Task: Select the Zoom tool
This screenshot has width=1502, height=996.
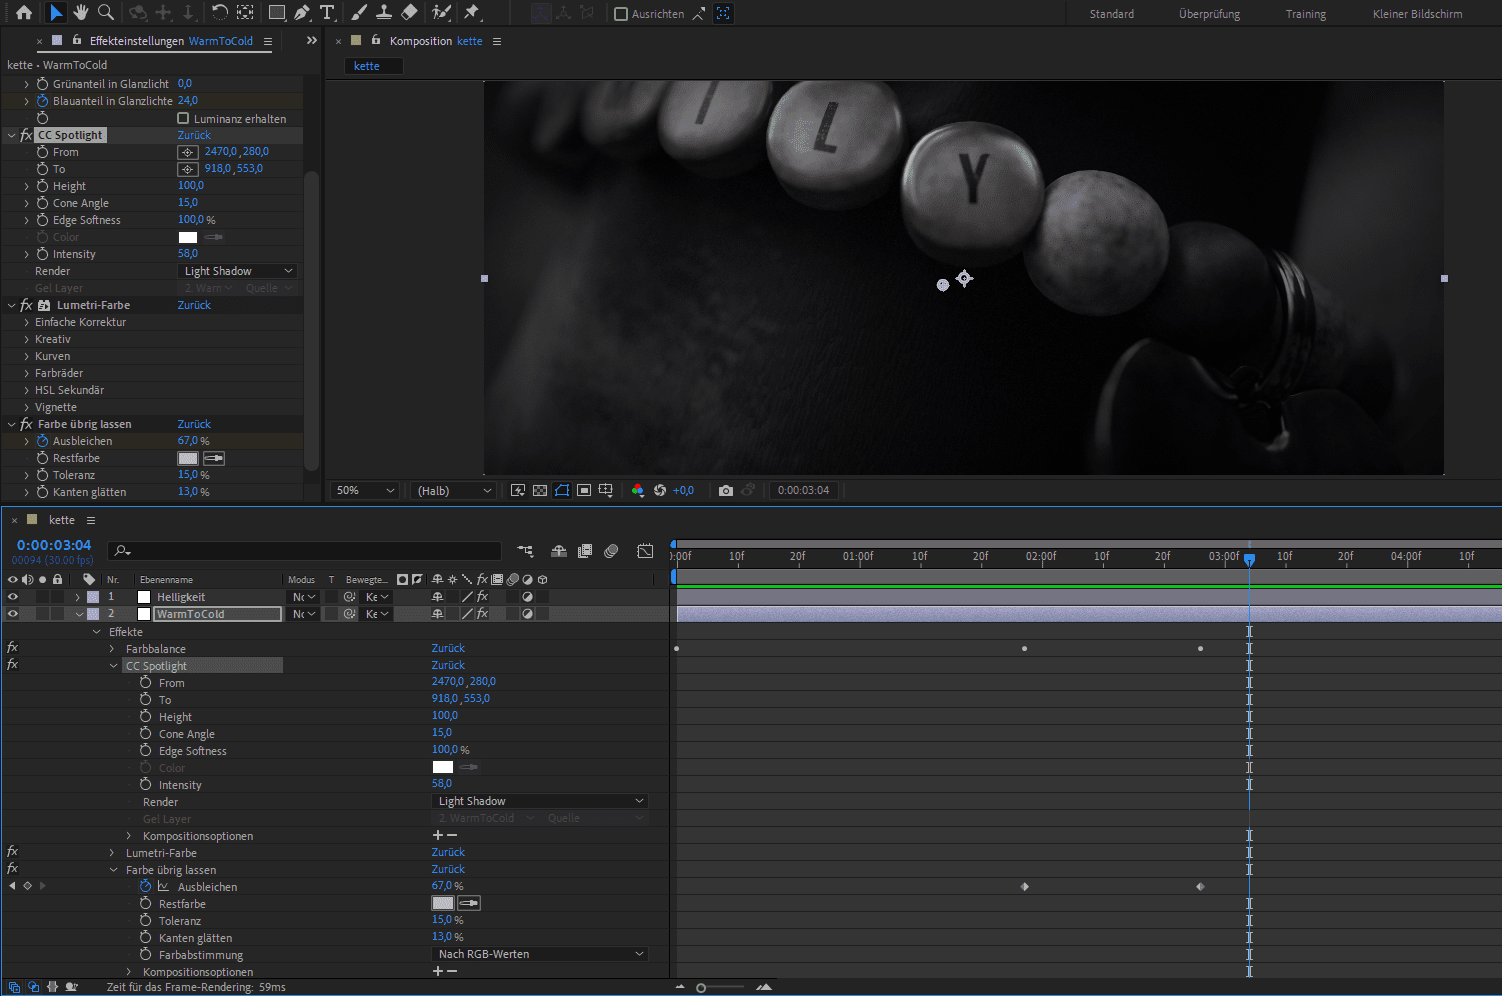Action: tap(105, 13)
